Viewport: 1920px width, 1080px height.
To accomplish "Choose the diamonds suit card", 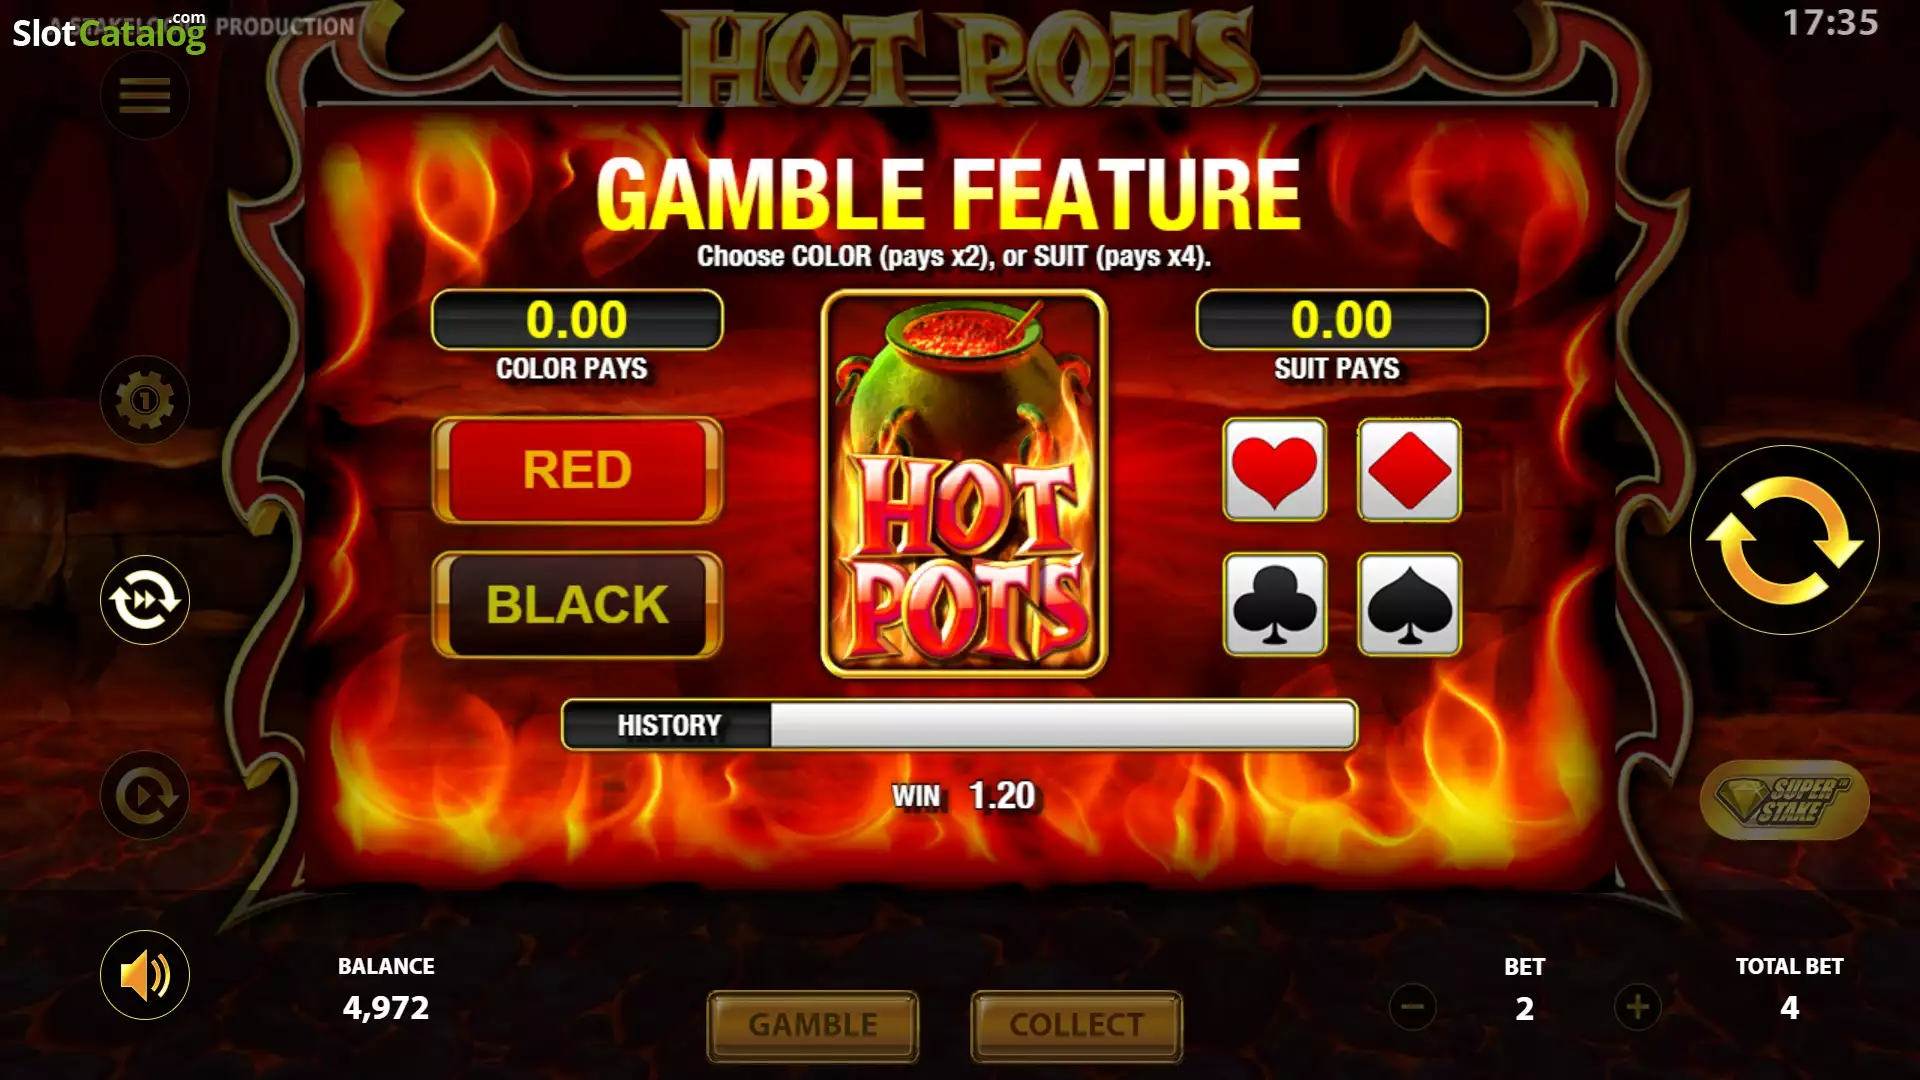I will pos(1409,470).
